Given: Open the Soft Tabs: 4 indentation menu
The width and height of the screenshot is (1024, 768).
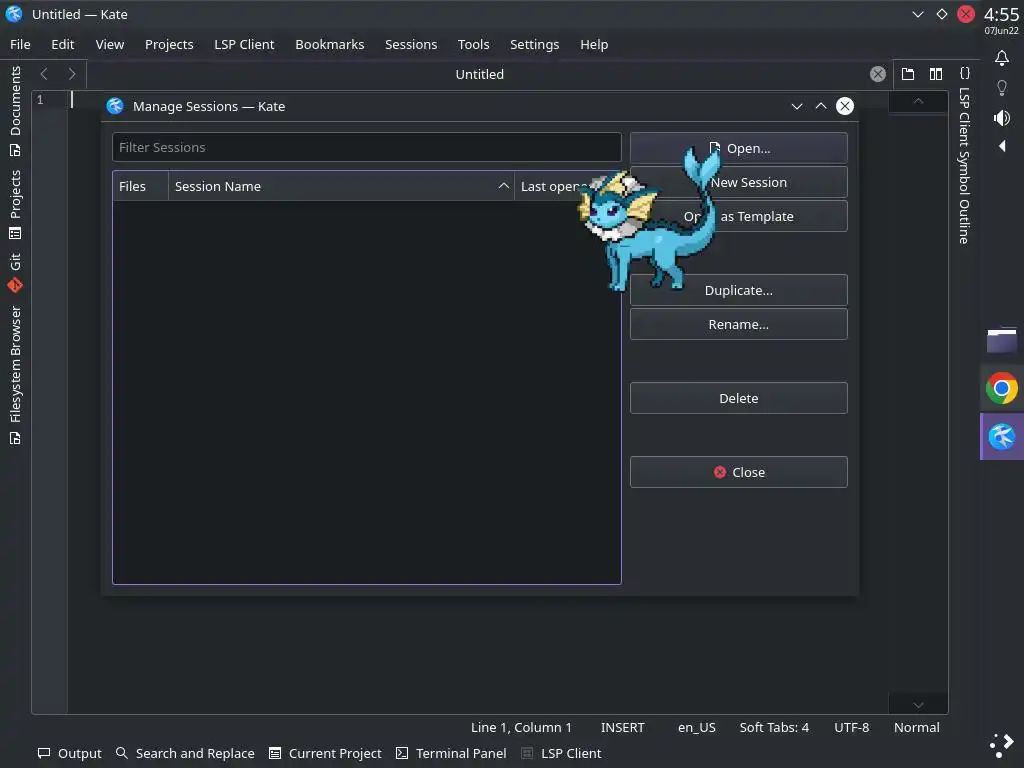Looking at the screenshot, I should 774,728.
